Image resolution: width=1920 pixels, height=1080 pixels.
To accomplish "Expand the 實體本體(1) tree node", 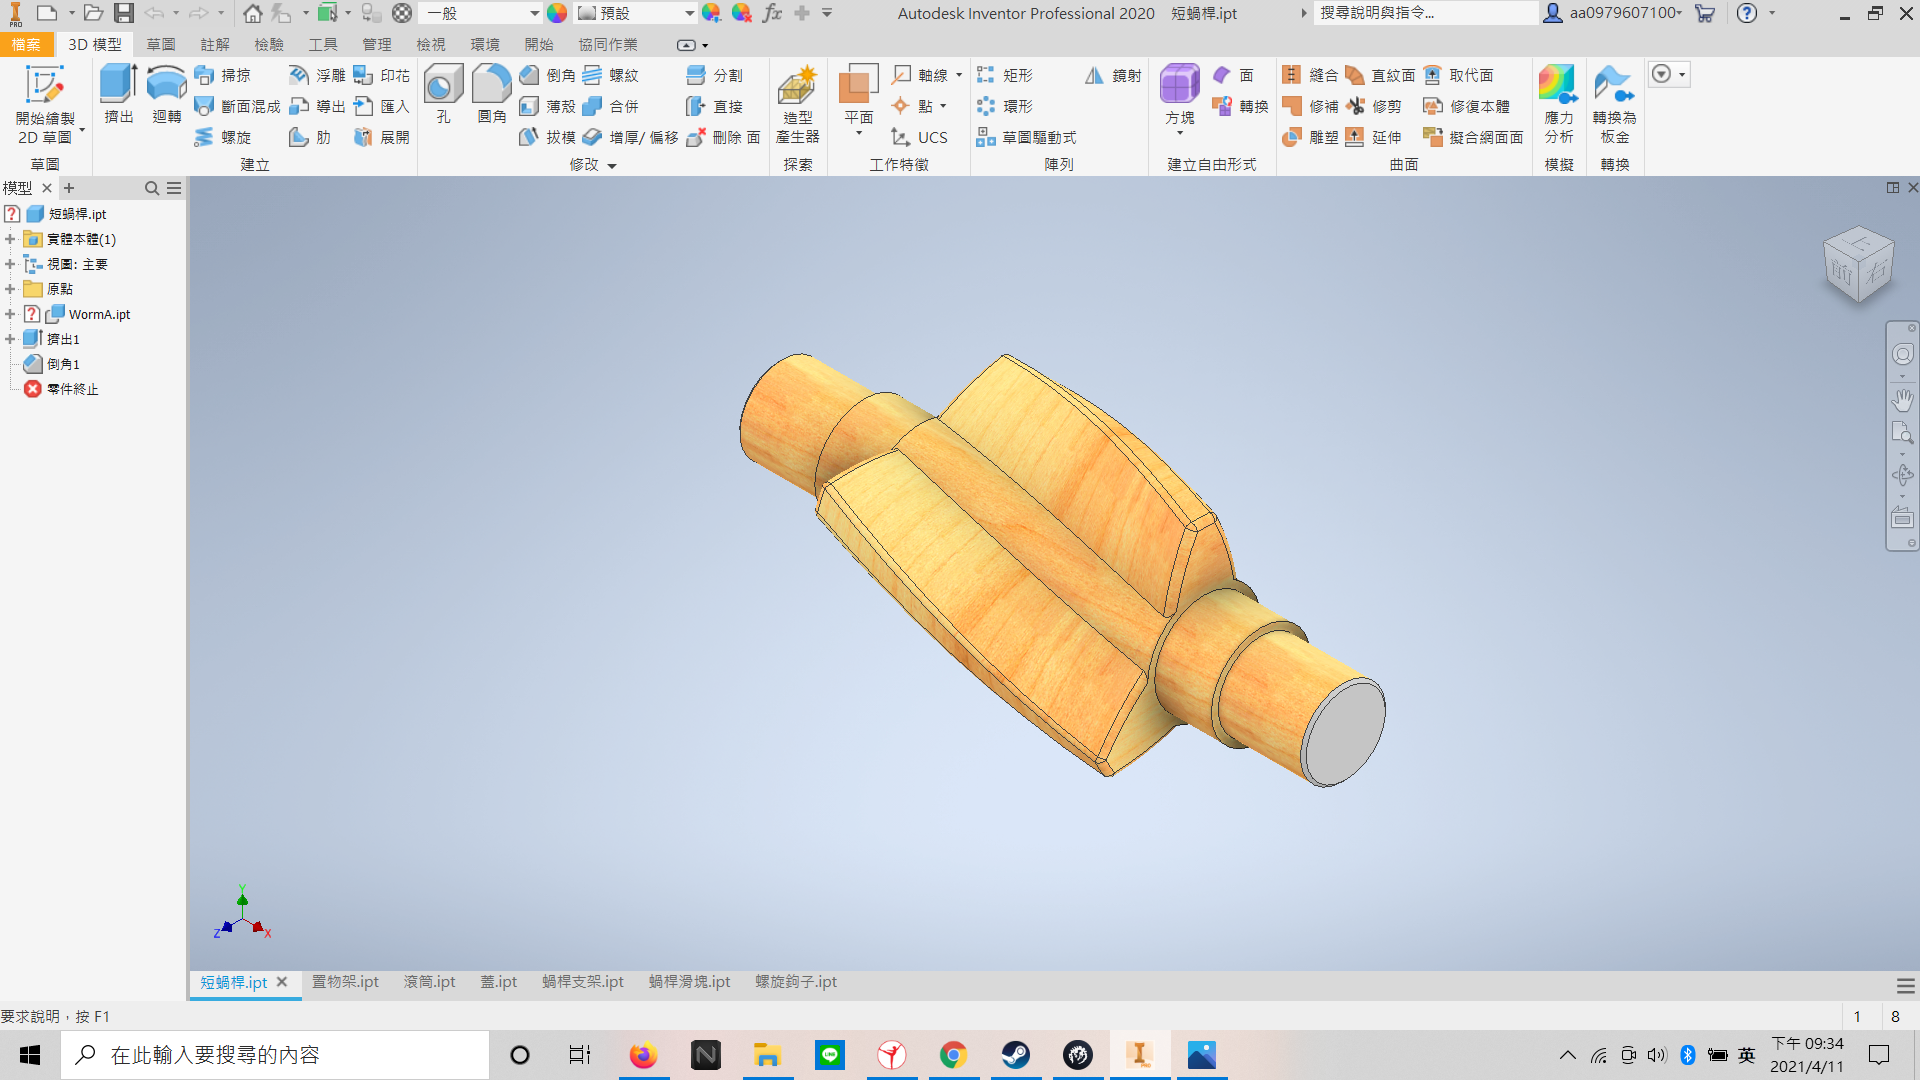I will [10, 239].
